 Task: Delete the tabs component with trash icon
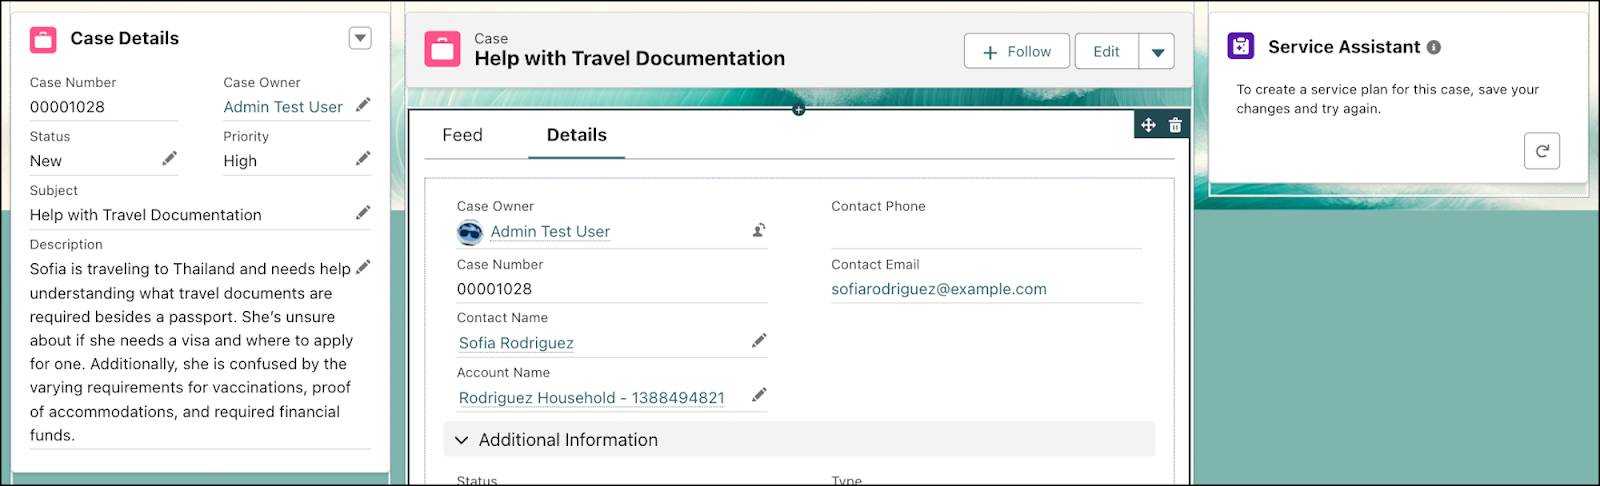coord(1175,125)
